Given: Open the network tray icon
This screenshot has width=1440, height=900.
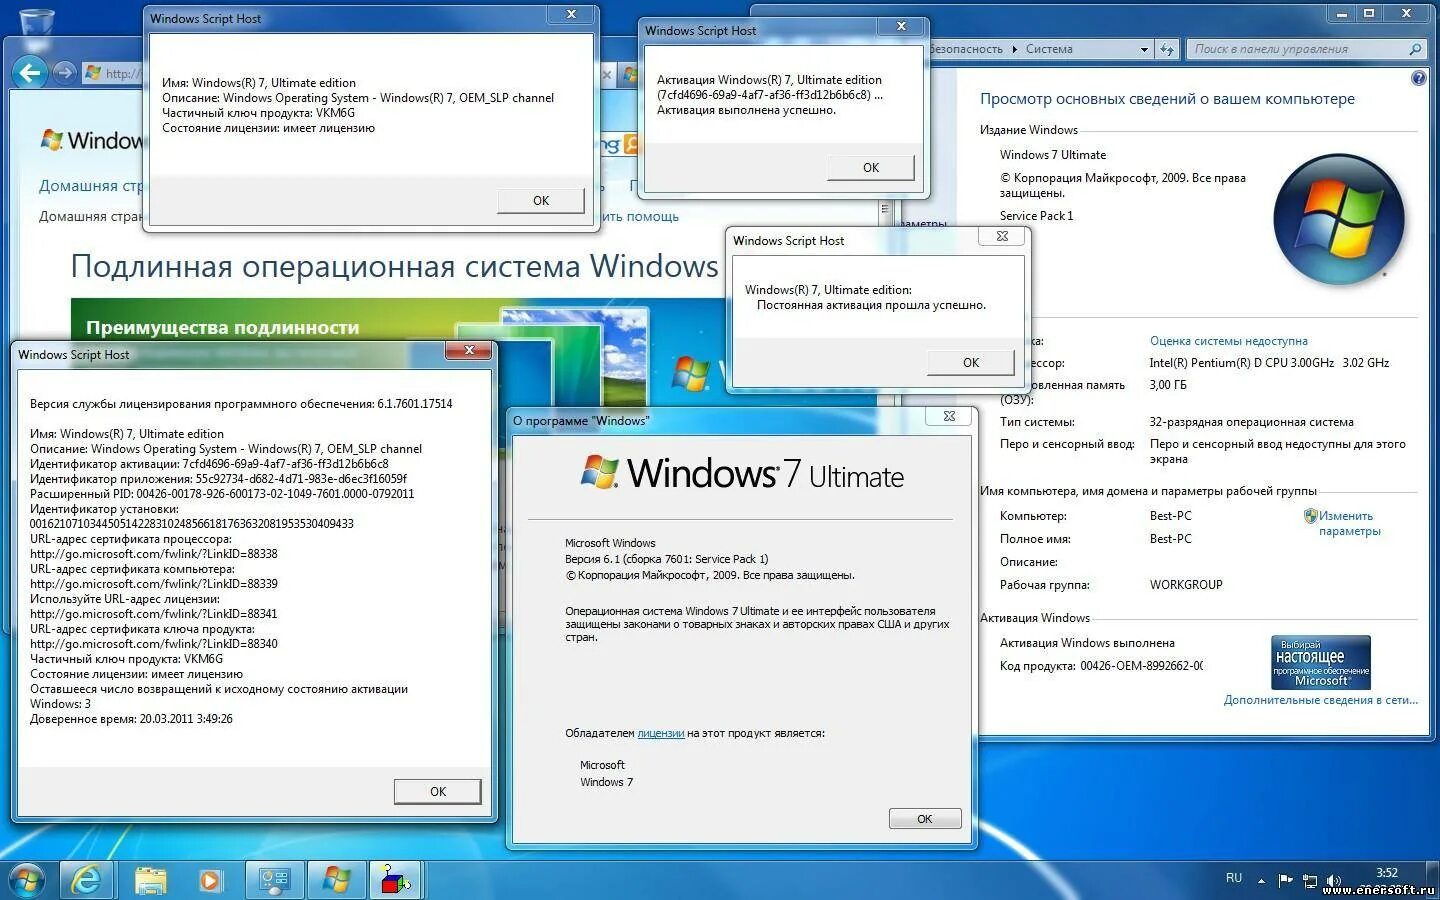Looking at the screenshot, I should coord(1309,881).
